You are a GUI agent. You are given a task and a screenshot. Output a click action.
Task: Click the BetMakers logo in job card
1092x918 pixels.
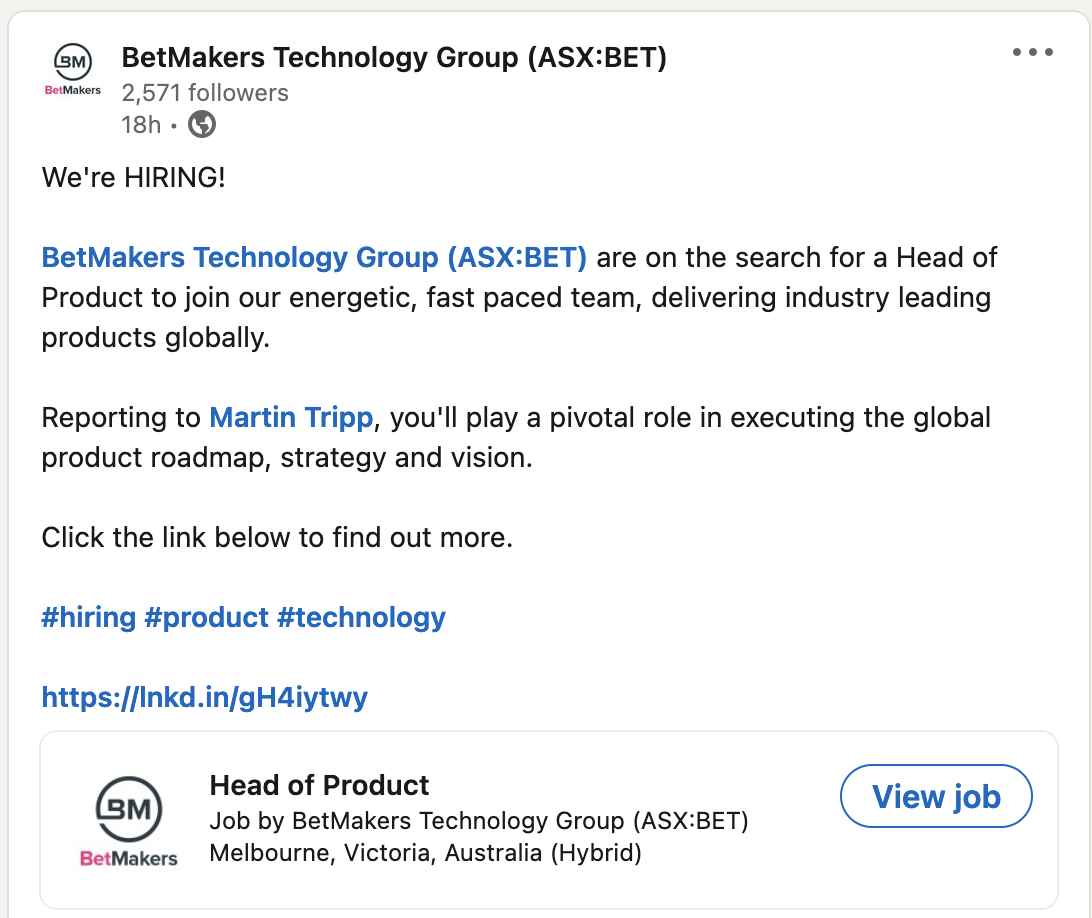click(x=128, y=821)
